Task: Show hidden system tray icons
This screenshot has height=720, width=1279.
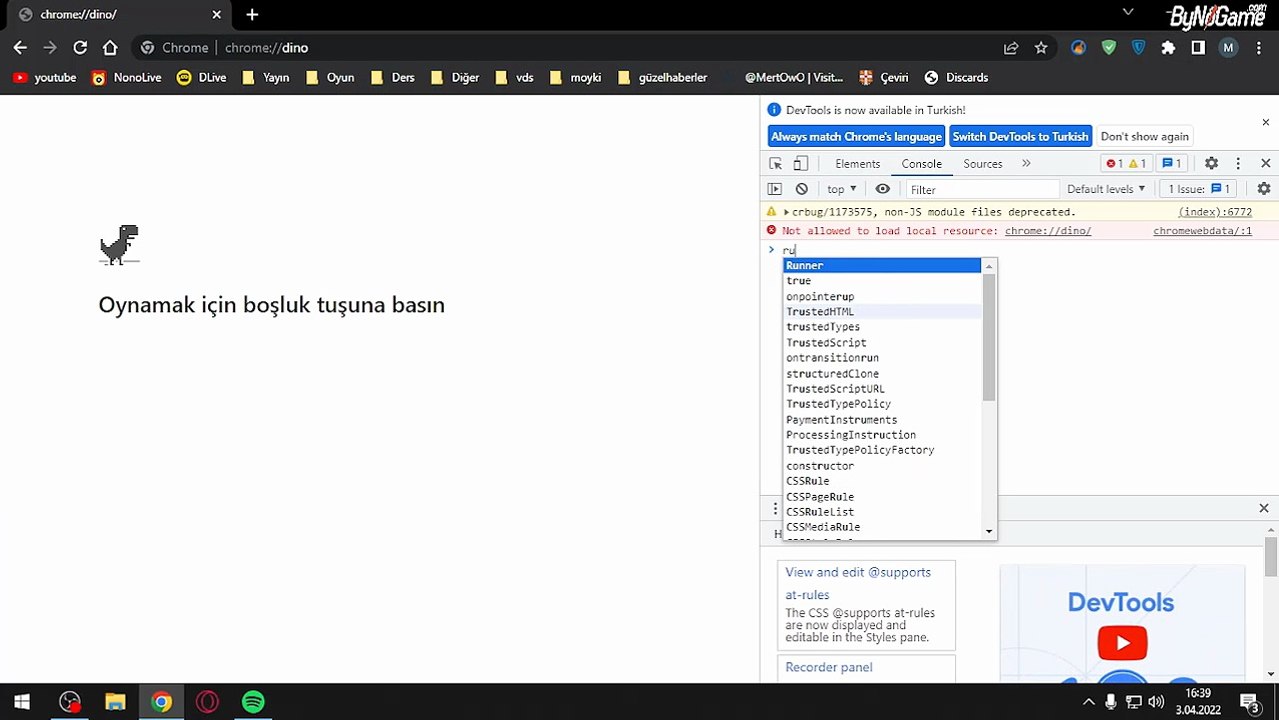Action: click(1088, 702)
